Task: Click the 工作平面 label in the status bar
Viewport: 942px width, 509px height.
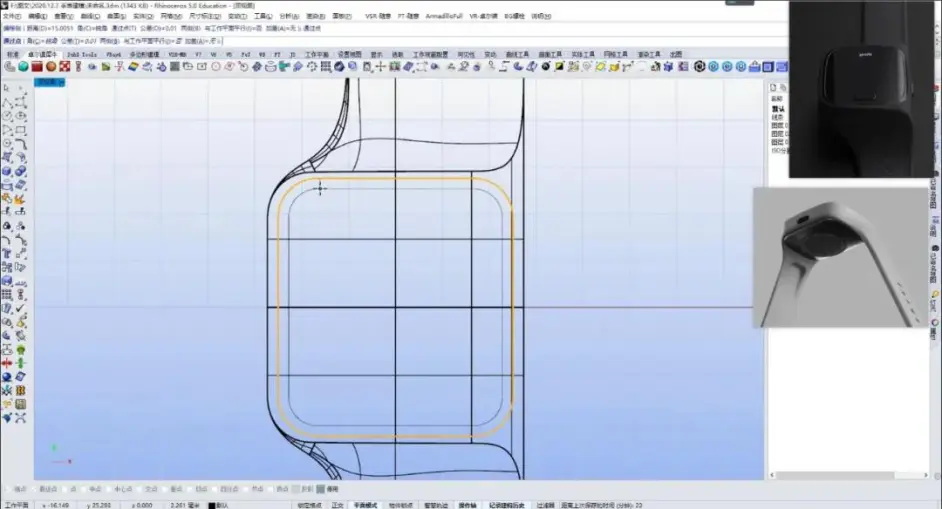Action: point(17,505)
